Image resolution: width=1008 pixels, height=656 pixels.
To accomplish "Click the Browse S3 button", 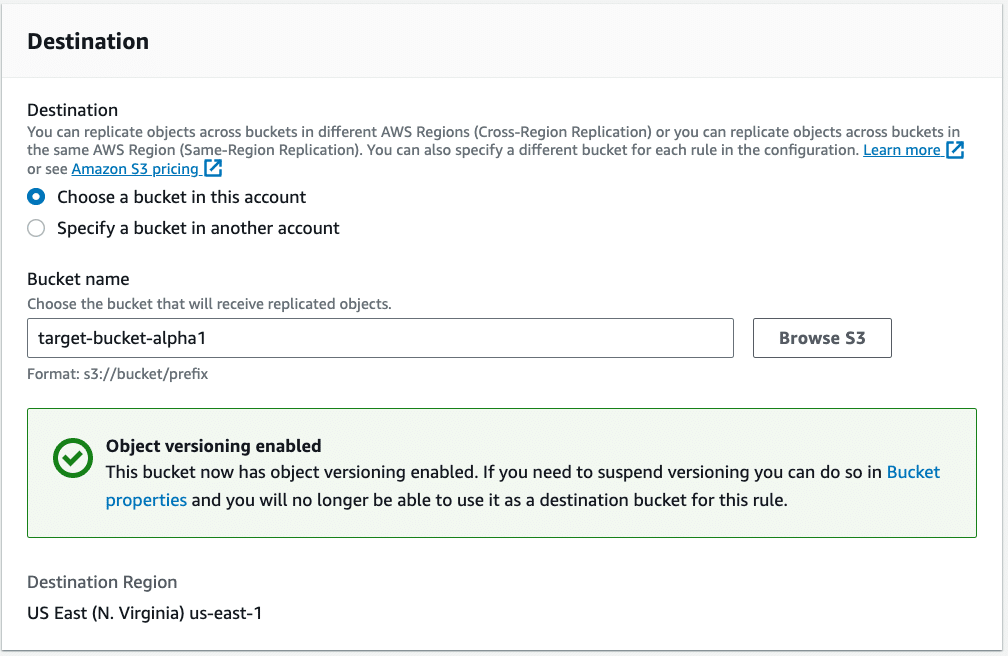I will coord(822,338).
